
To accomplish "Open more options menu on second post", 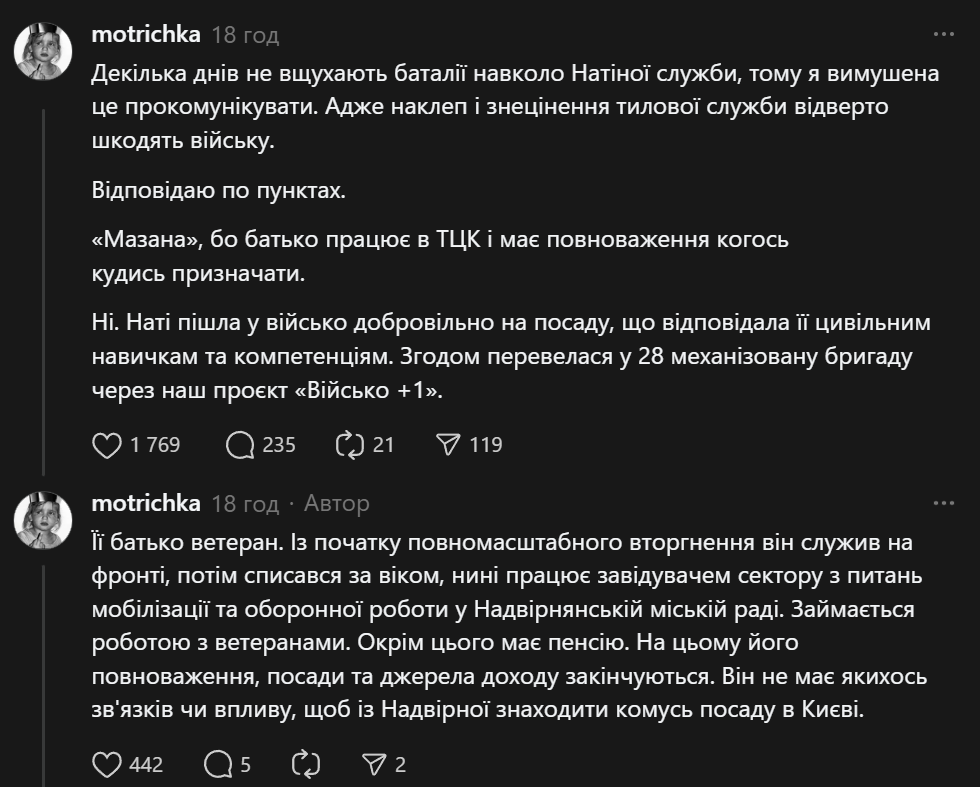I will click(943, 503).
